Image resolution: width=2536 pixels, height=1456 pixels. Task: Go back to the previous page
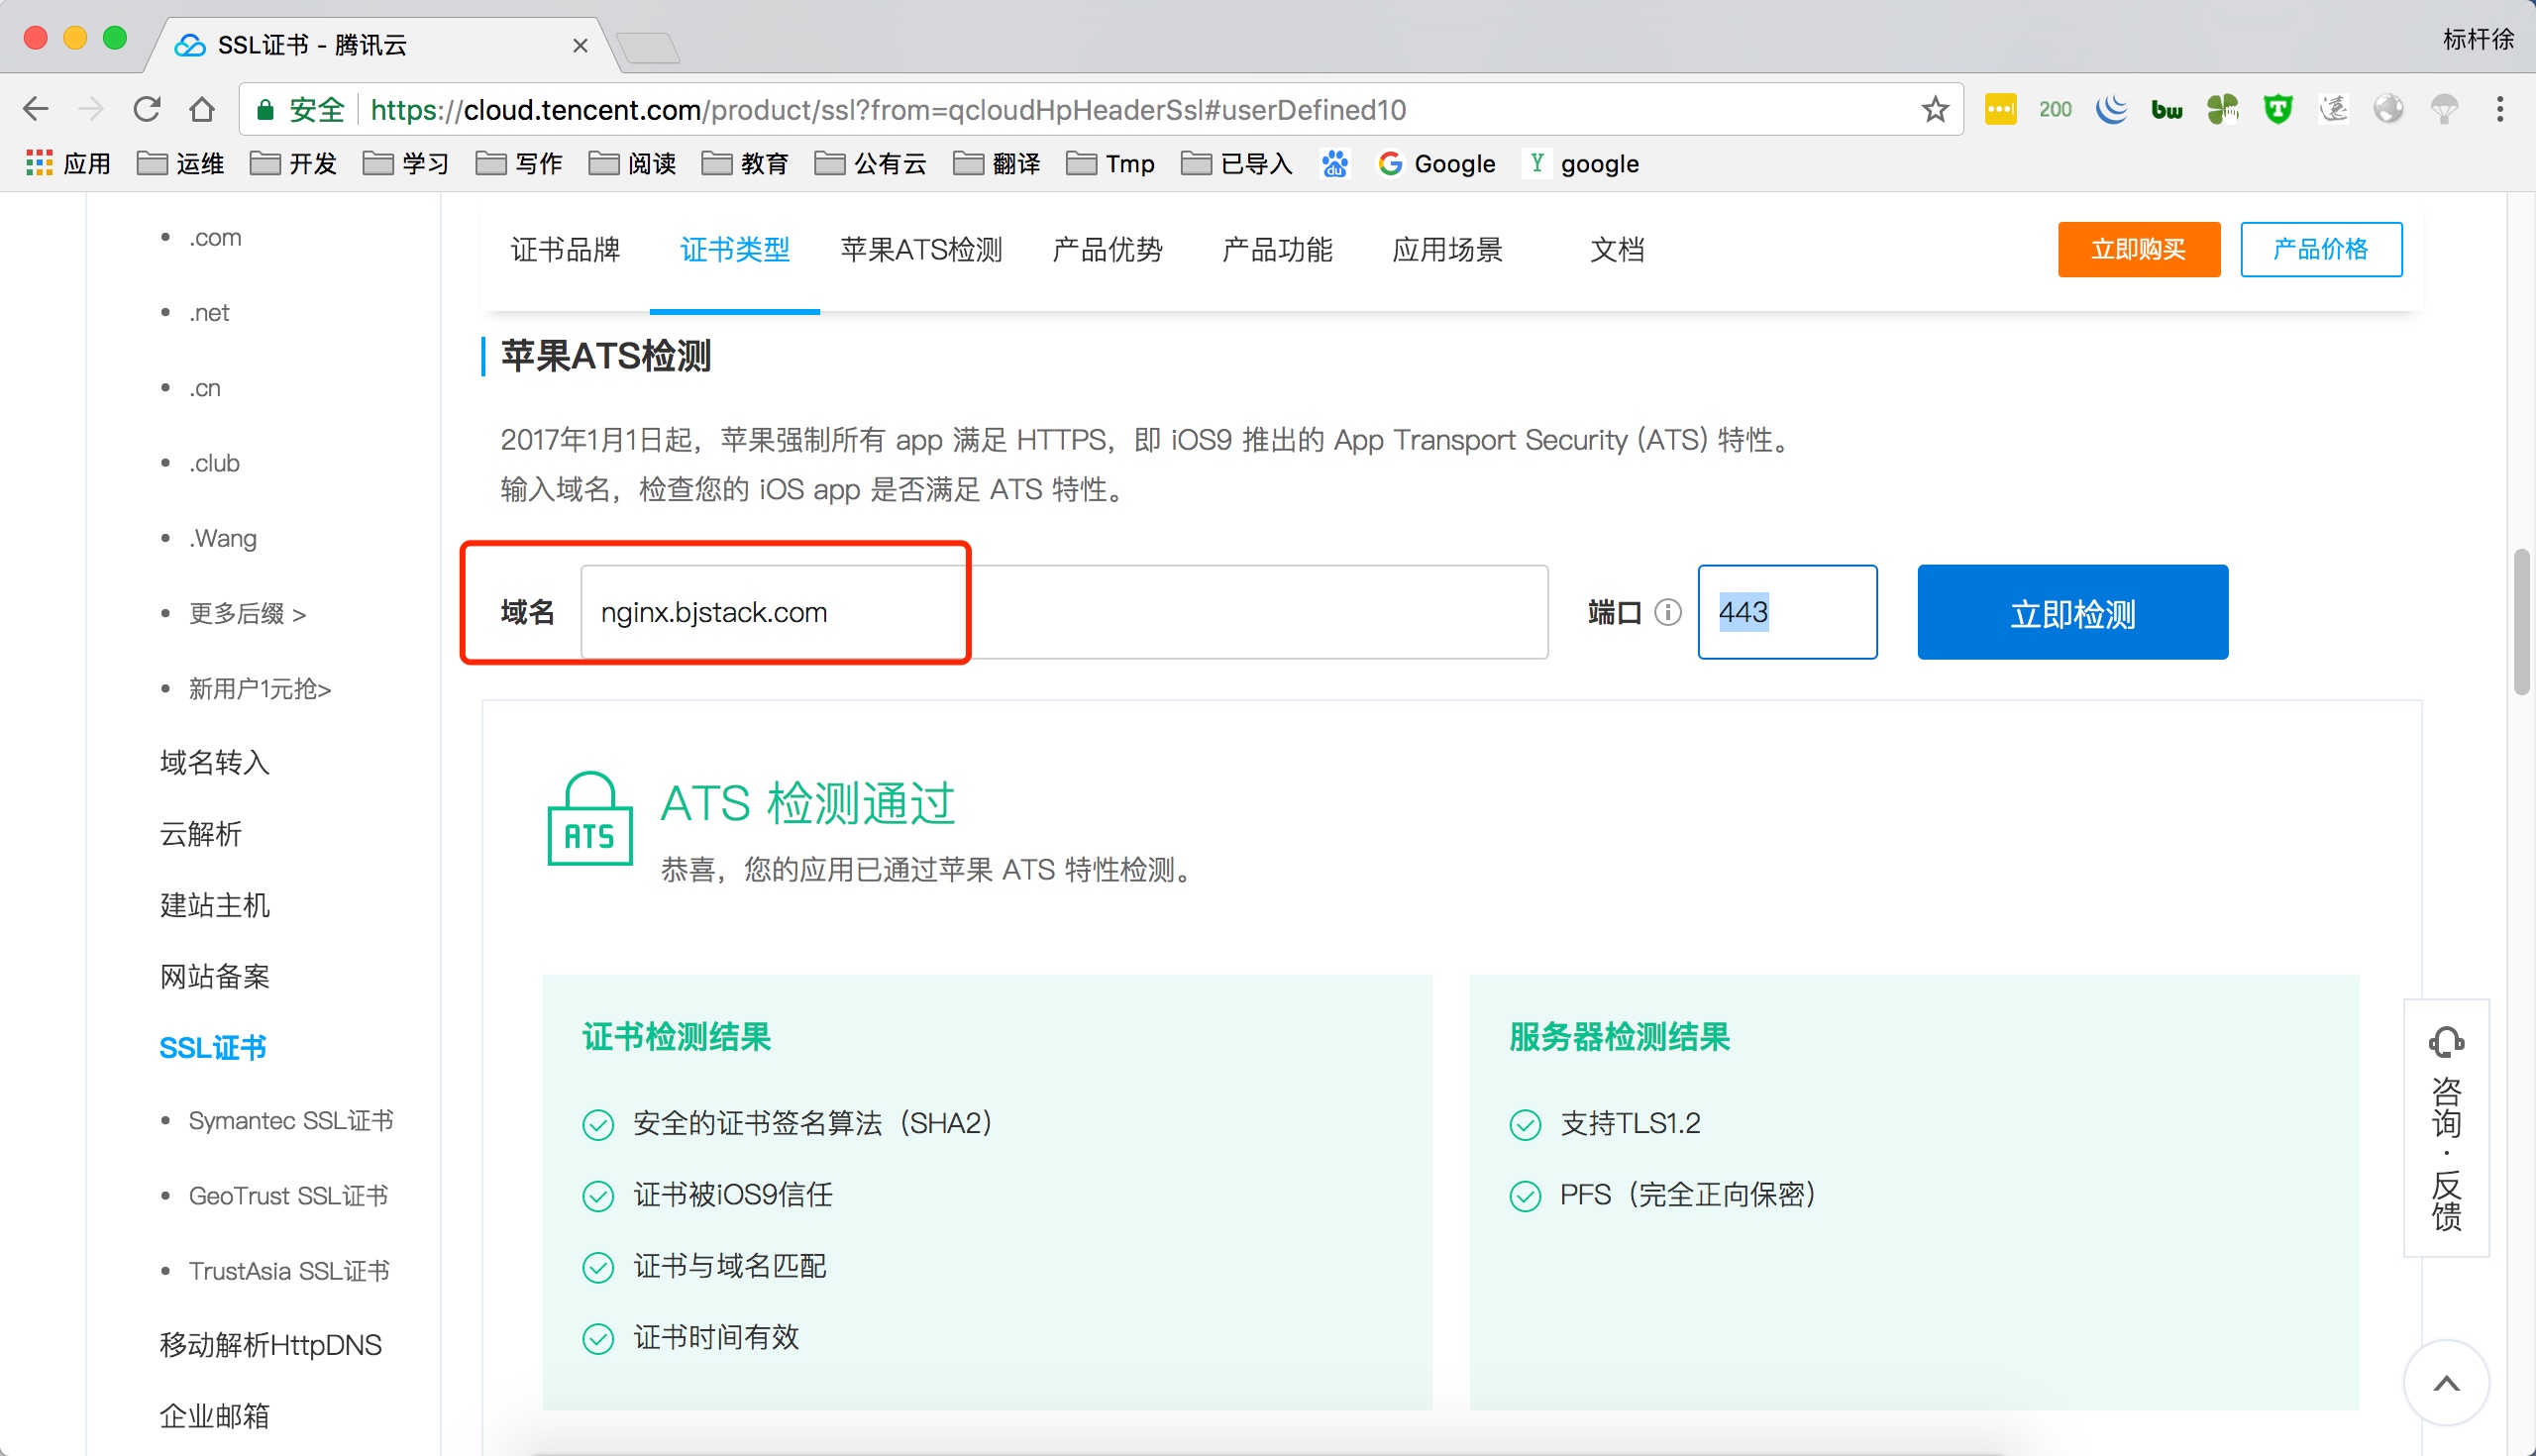point(35,109)
